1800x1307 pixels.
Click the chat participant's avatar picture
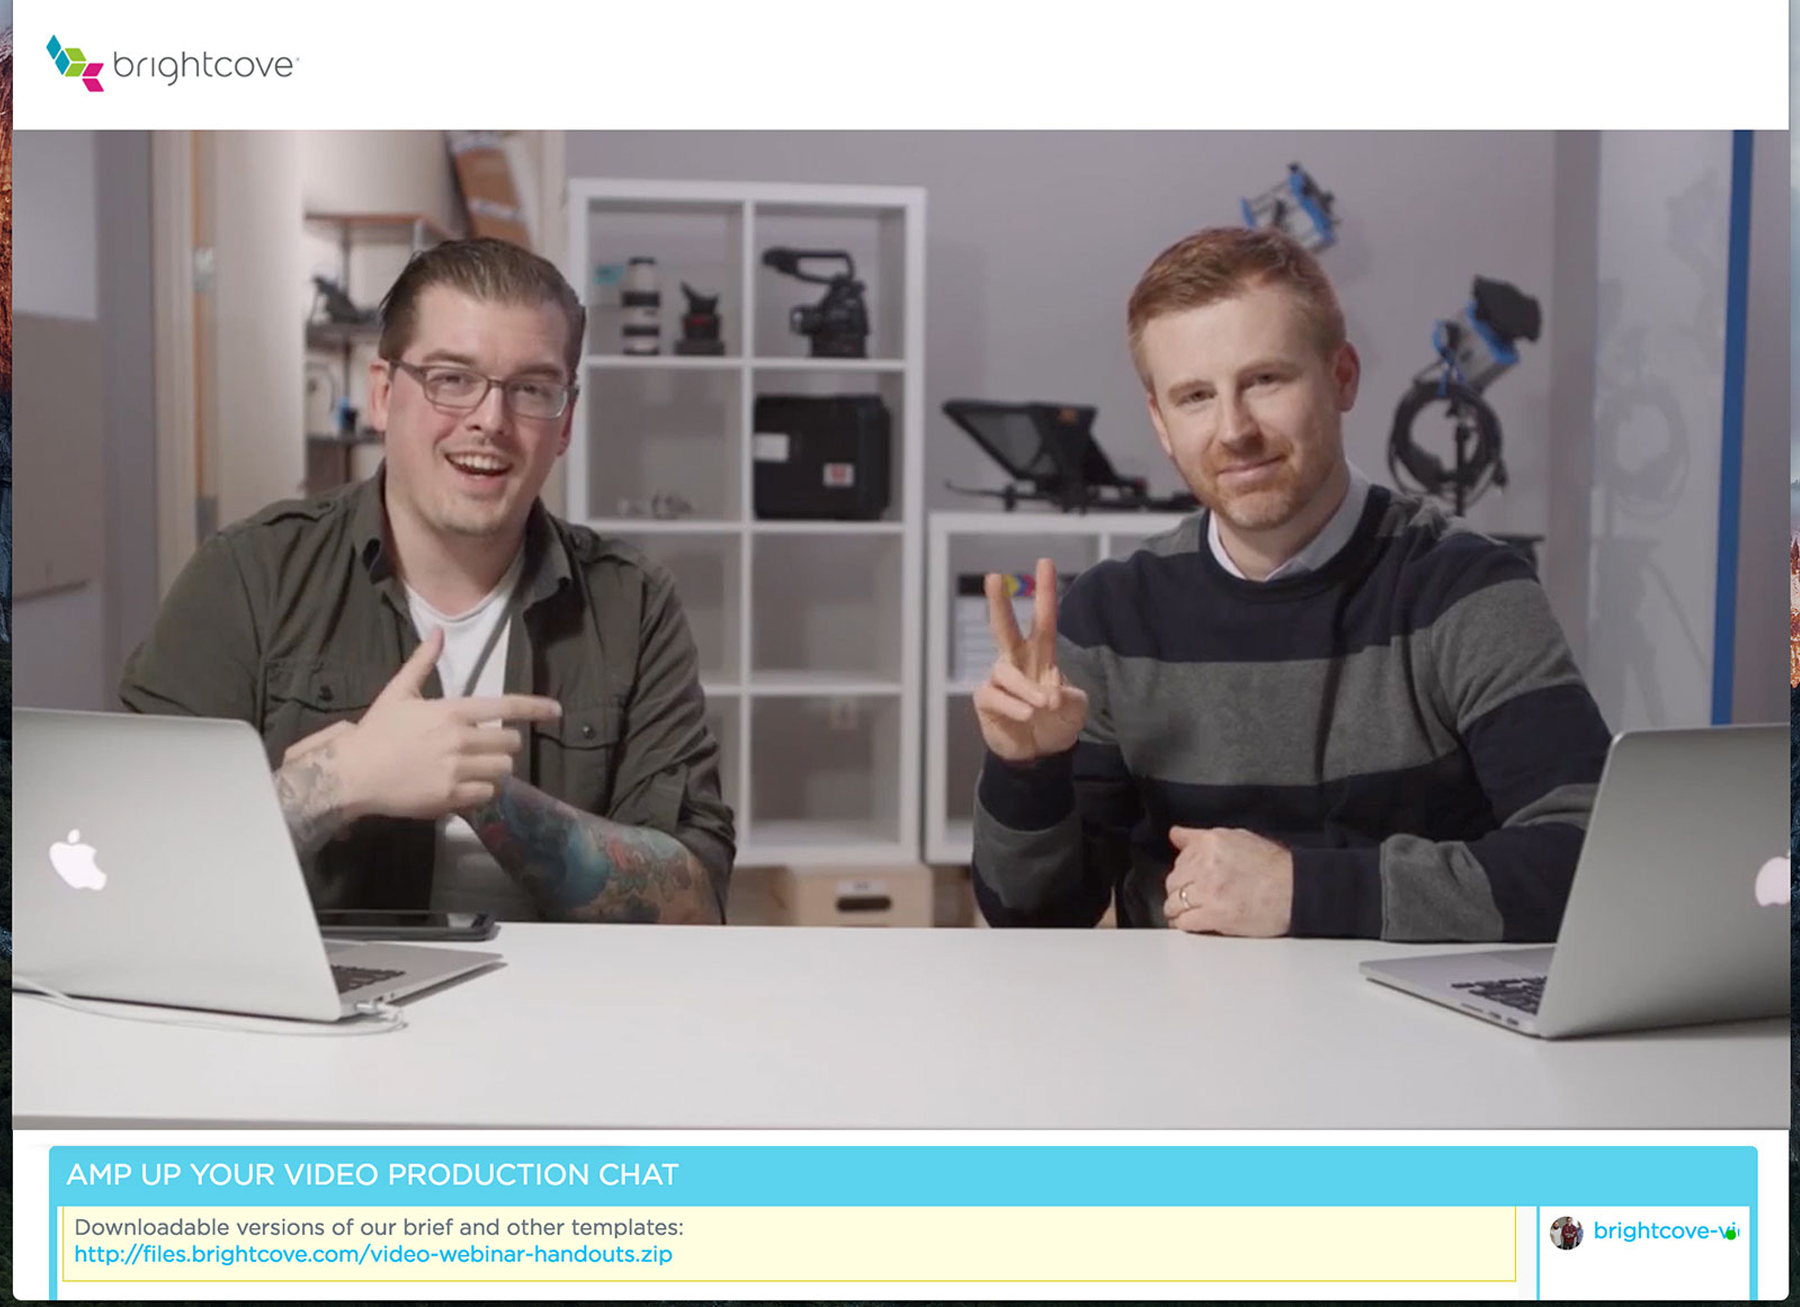(1566, 1232)
